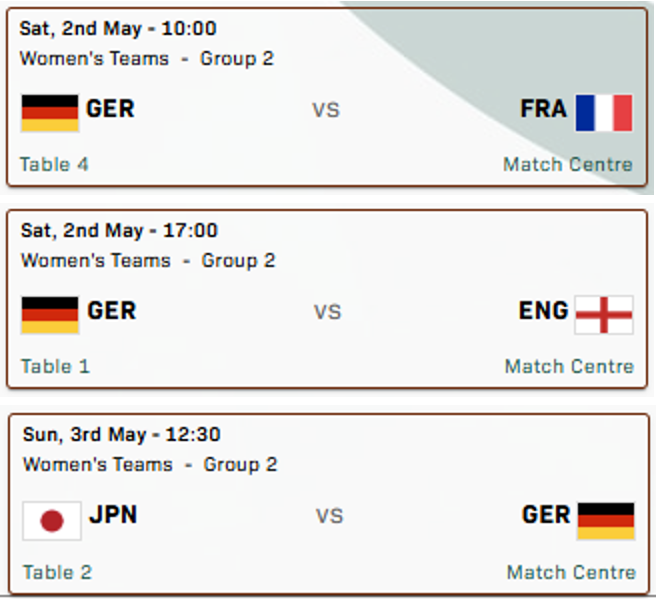Click Women's Teams Group 2 in 17:00 match
The image size is (664, 599).
tap(148, 261)
